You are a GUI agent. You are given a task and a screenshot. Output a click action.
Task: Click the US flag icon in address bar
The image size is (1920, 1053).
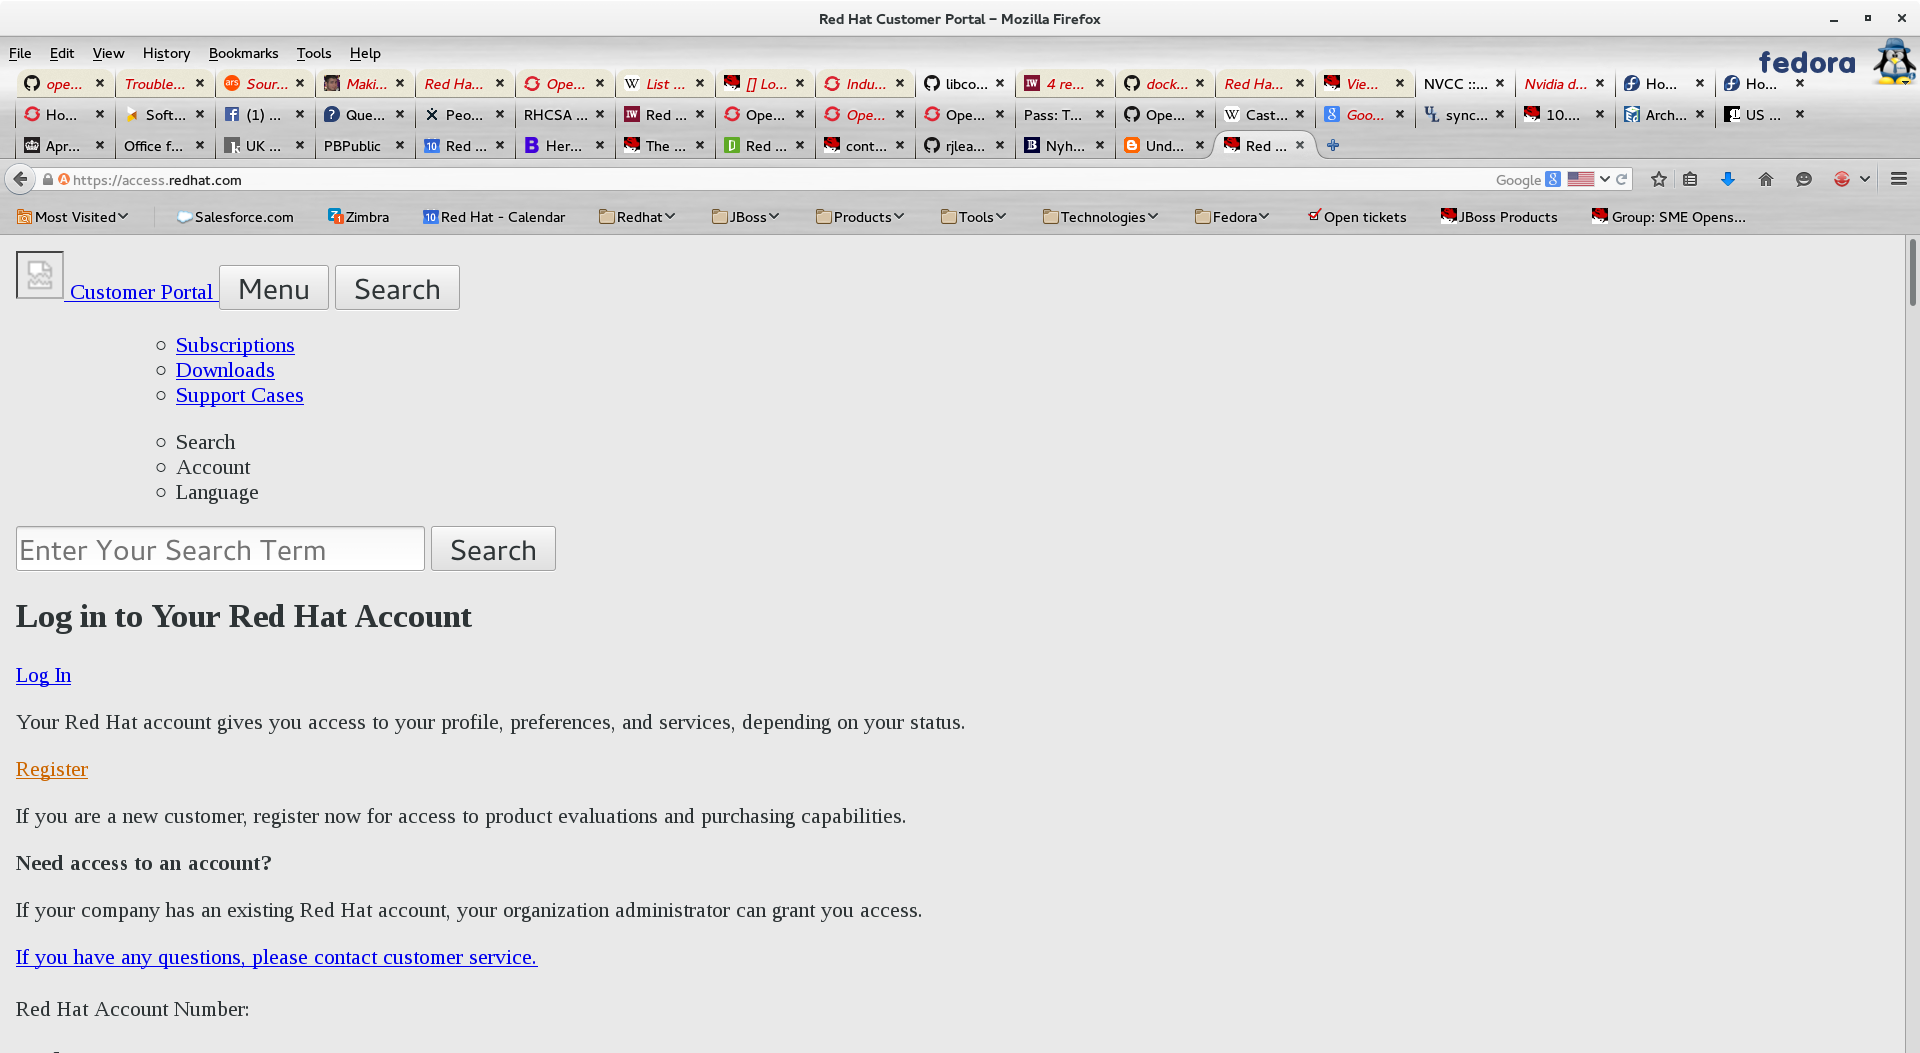pyautogui.click(x=1581, y=179)
